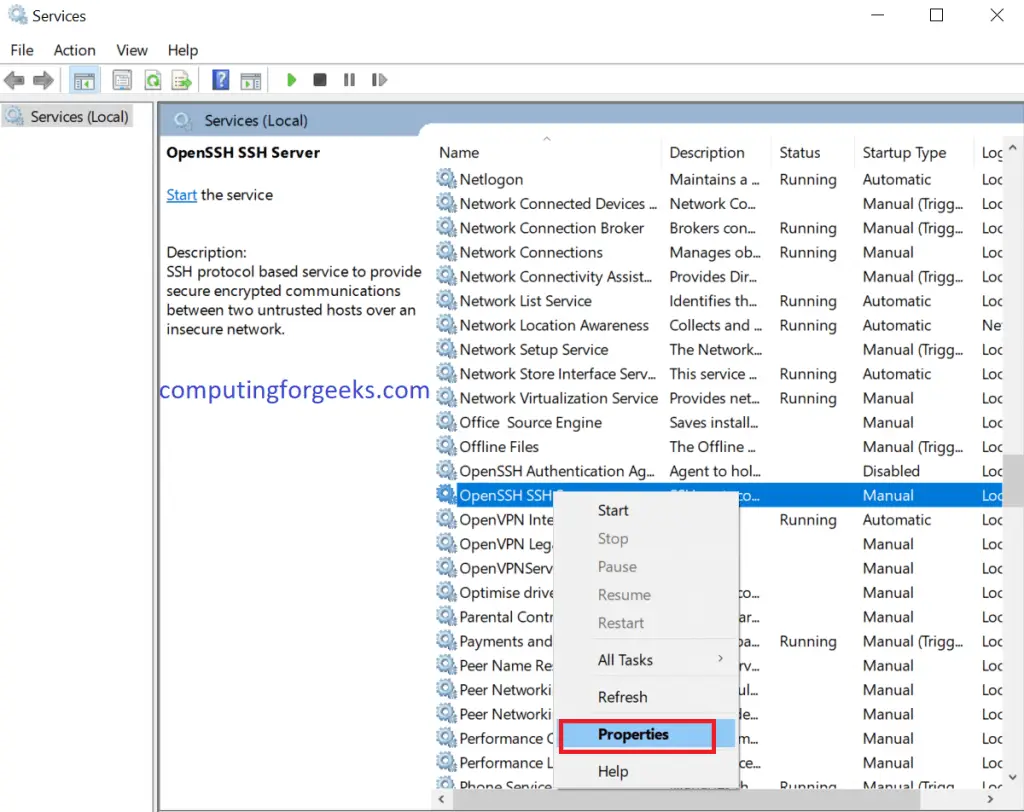
Task: Open the Action menu
Action: 75,50
